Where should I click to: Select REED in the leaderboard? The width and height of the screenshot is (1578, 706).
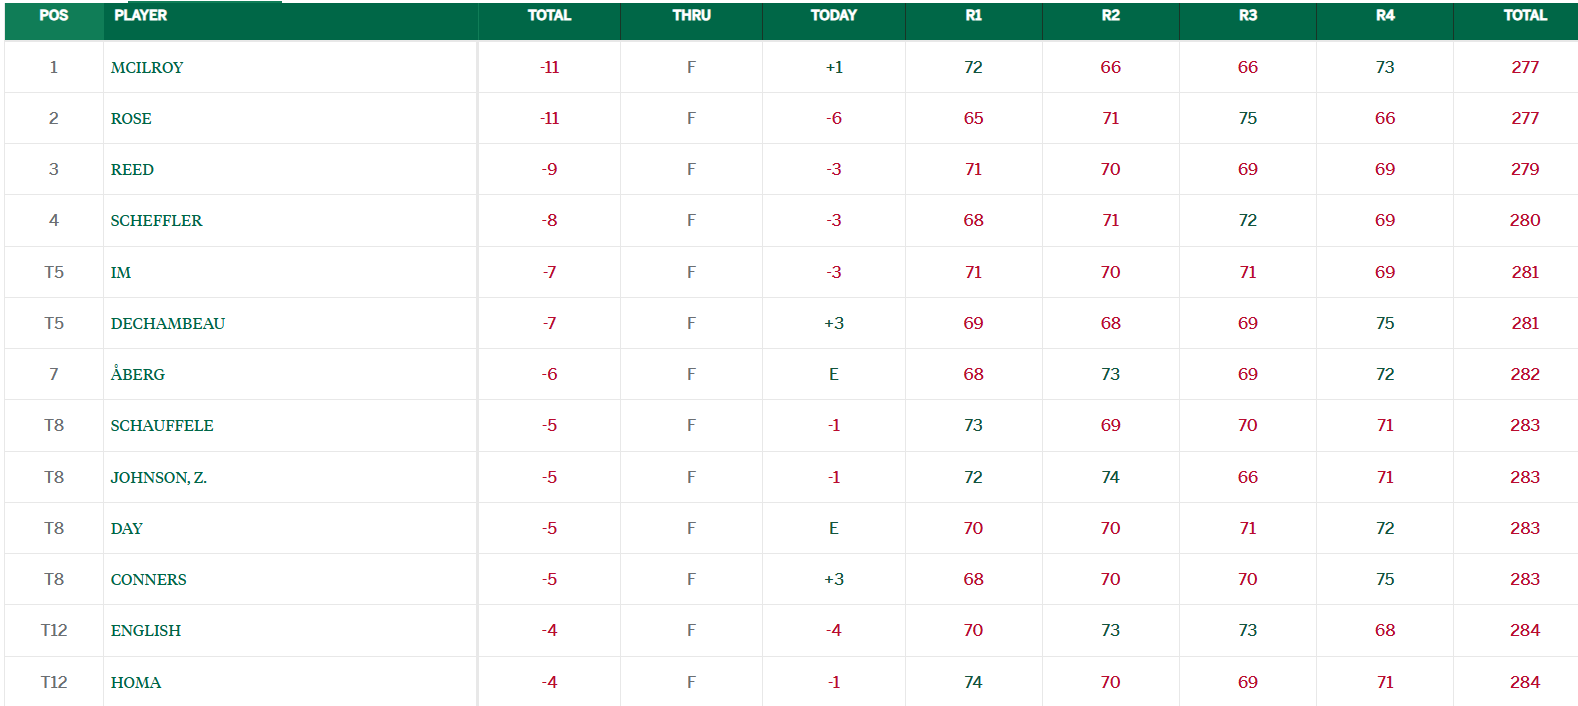click(x=132, y=169)
